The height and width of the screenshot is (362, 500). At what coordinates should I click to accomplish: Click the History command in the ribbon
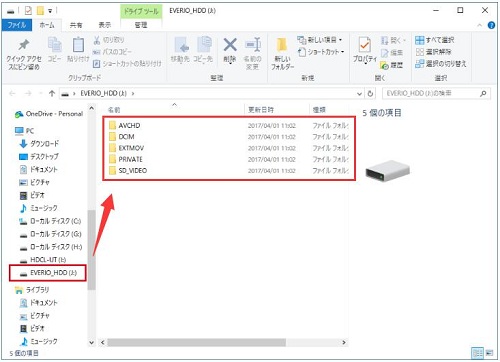(x=392, y=65)
